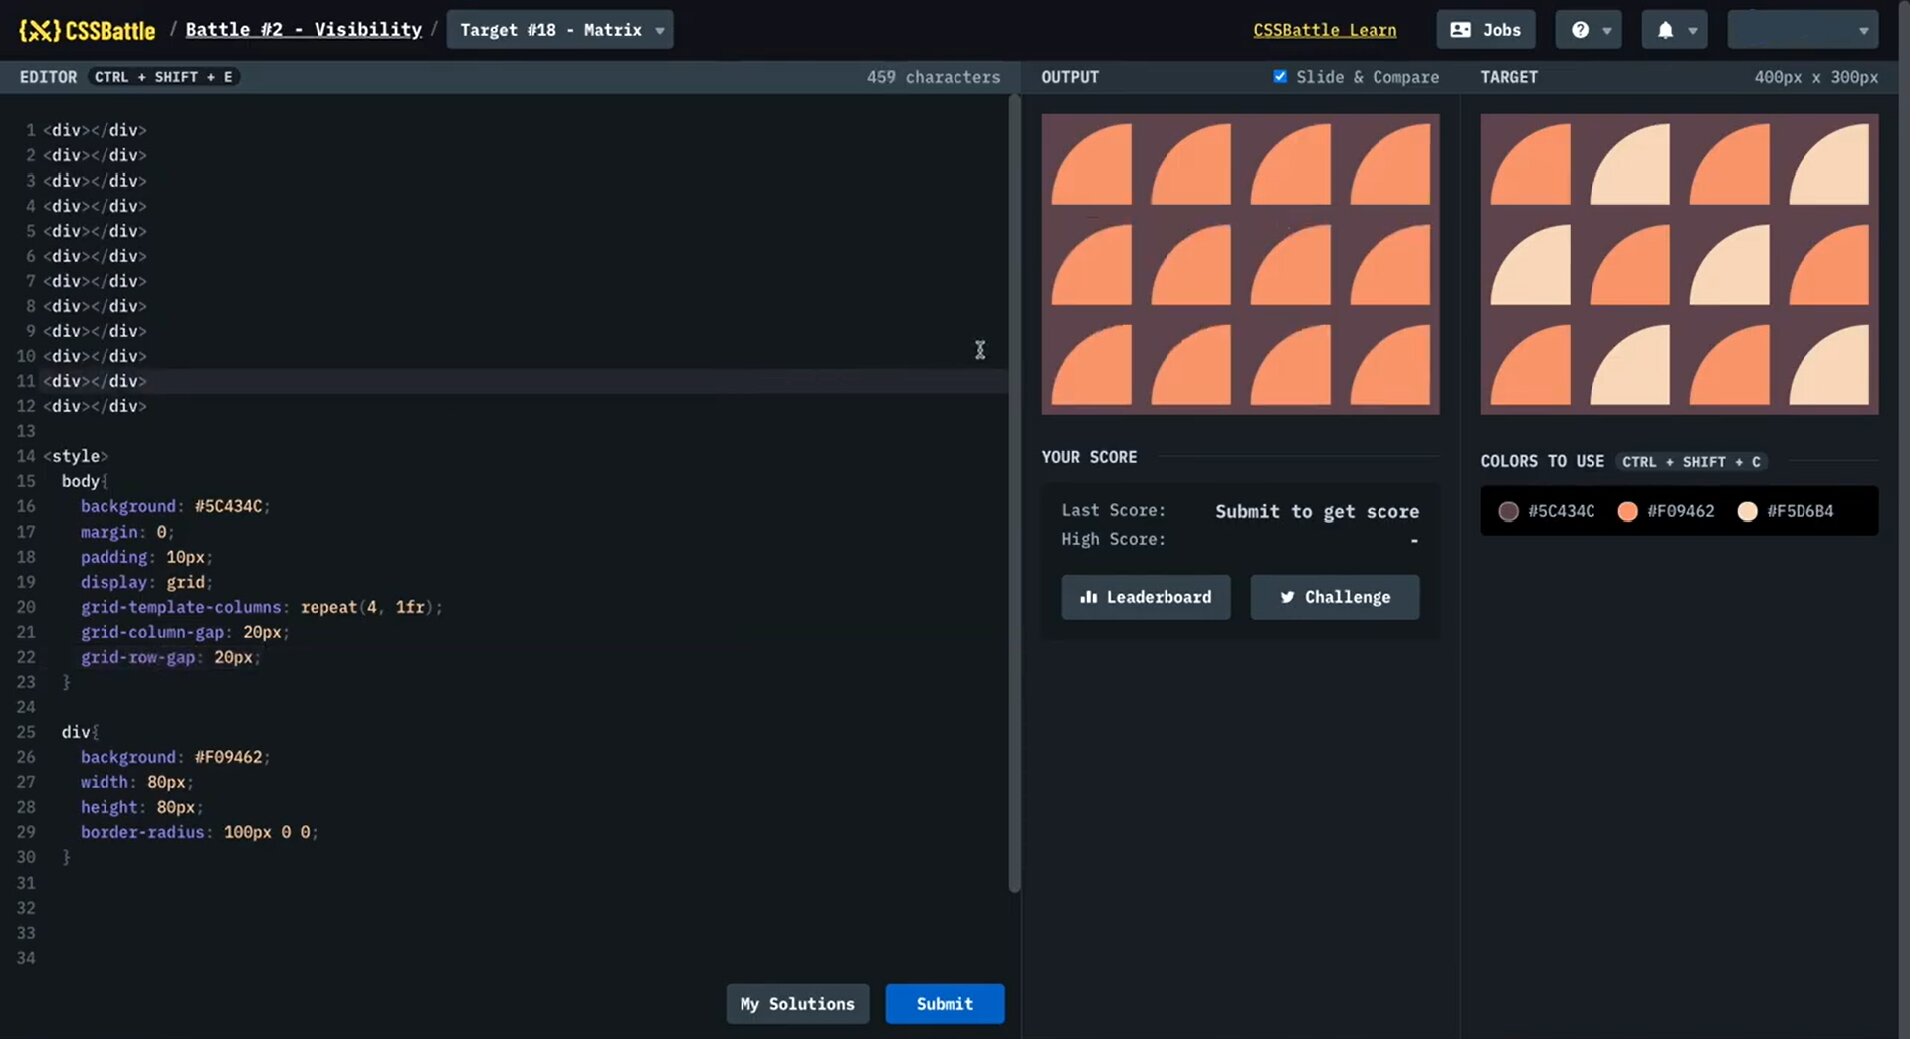Toggle the Slide & Compare checkbox
1919x1039 pixels.
[1280, 76]
